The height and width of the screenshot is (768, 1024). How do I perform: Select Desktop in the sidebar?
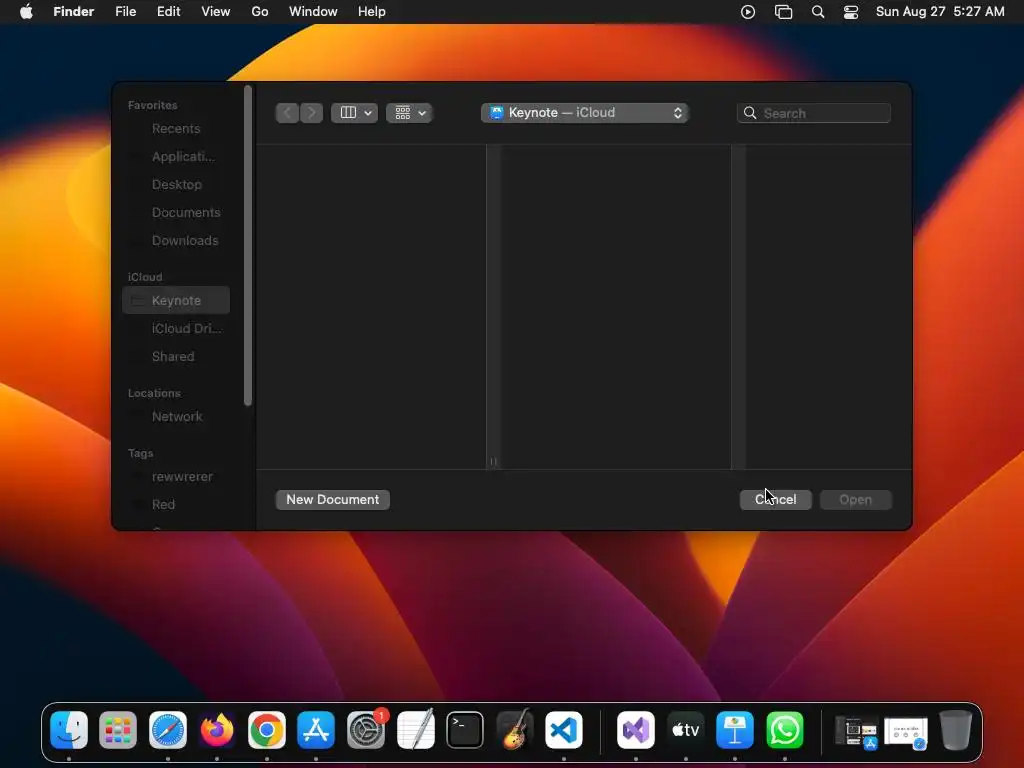point(176,185)
